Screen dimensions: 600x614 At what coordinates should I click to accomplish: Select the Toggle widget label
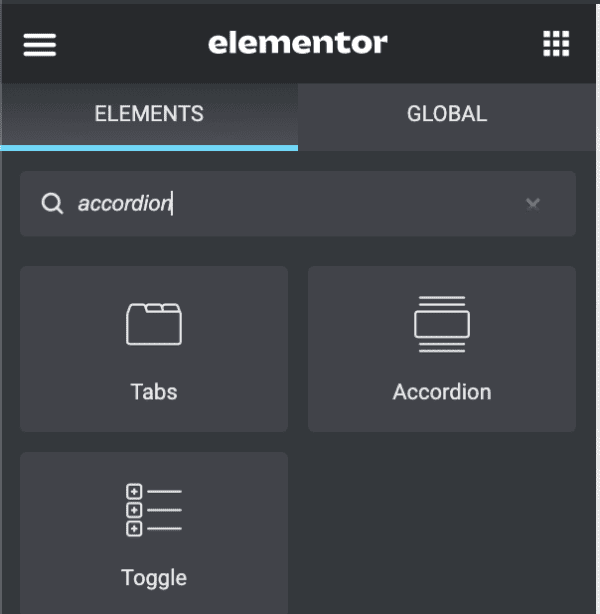[154, 577]
